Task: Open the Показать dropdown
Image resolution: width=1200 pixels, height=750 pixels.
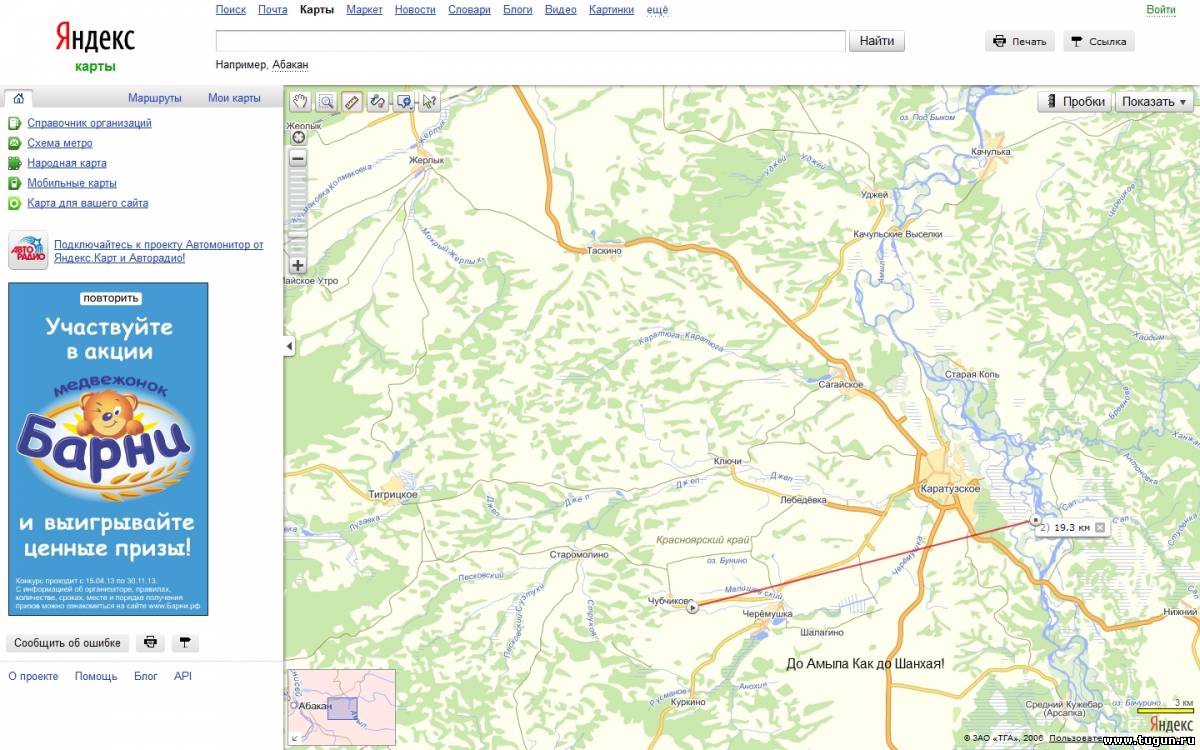Action: coord(1155,101)
